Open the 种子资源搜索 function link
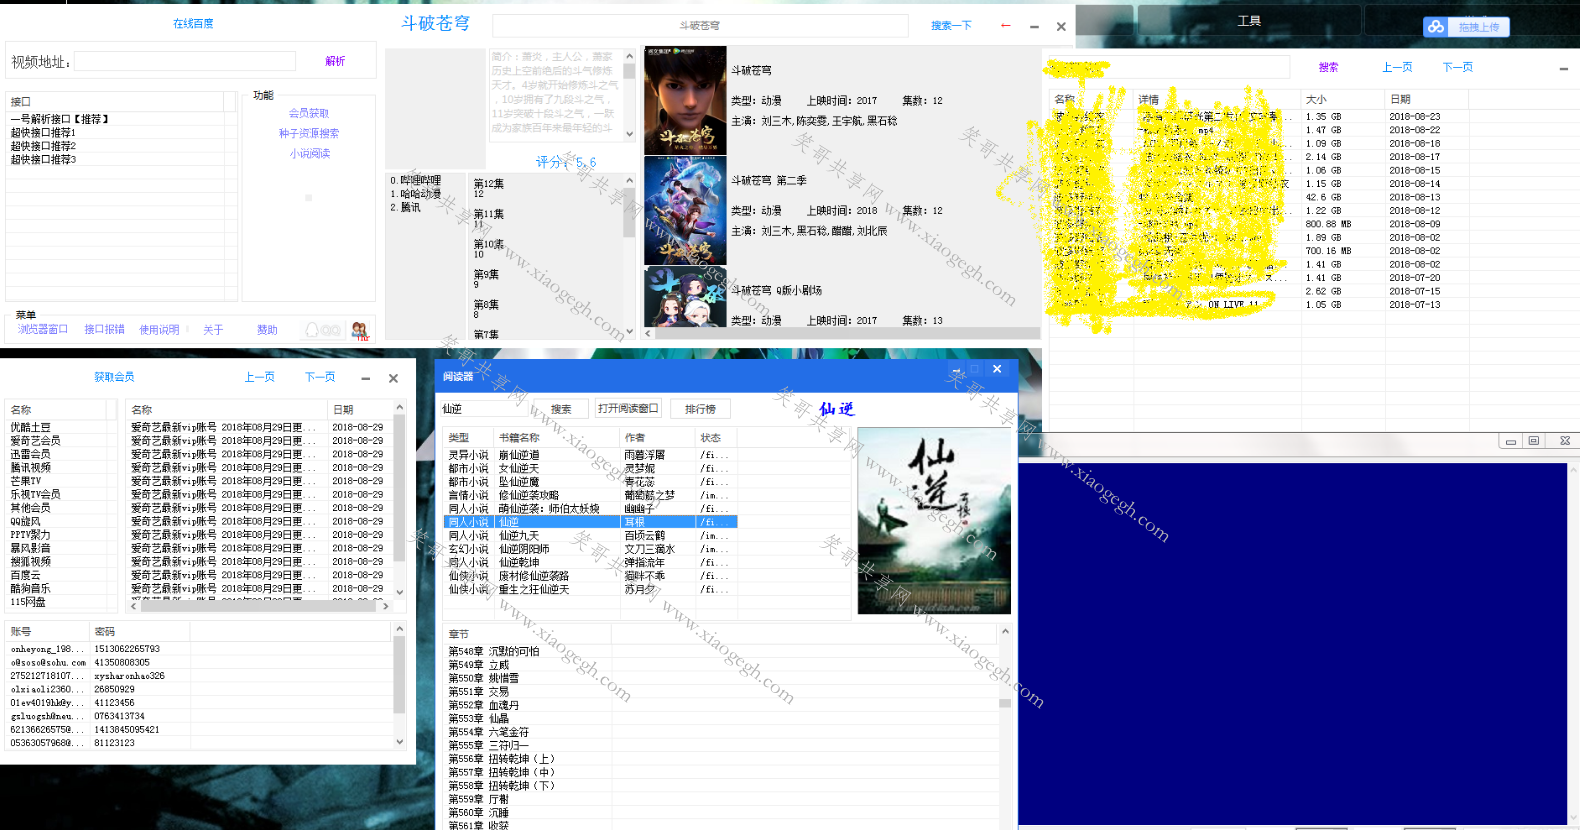Image resolution: width=1580 pixels, height=830 pixels. [309, 133]
